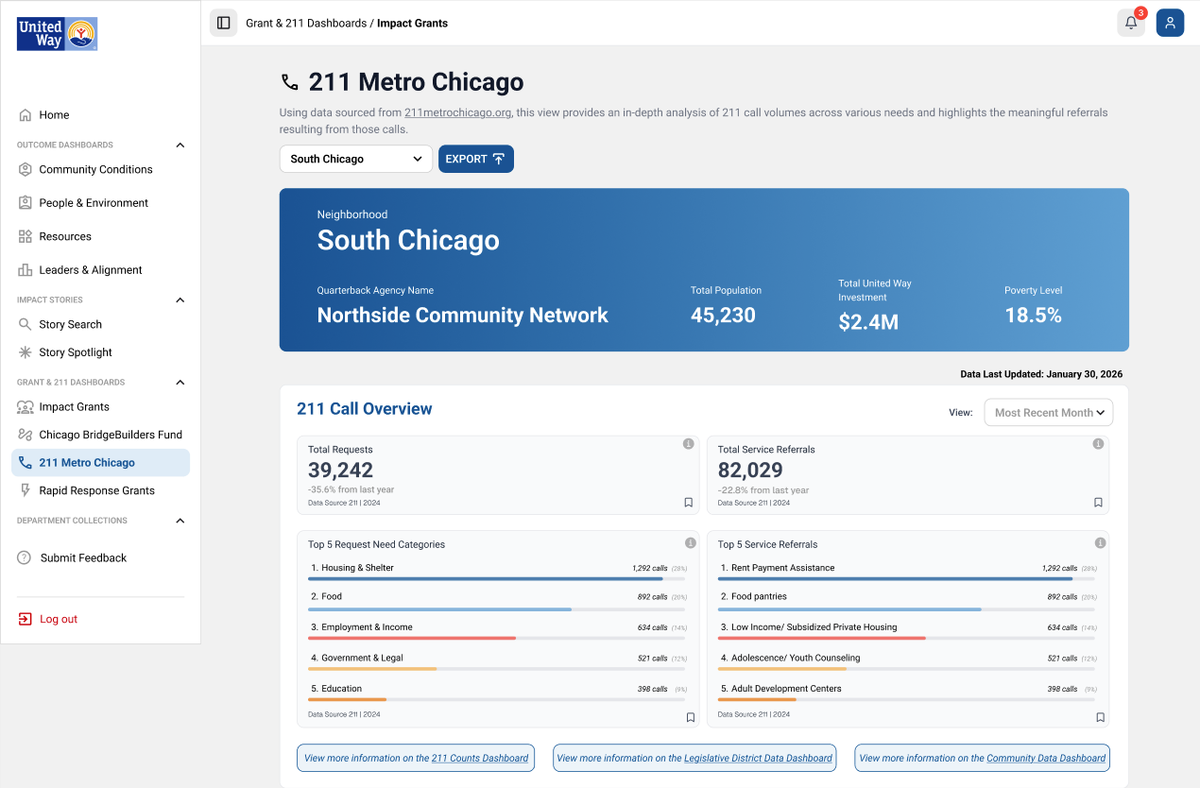
Task: Click the Community Conditions icon
Action: point(25,170)
